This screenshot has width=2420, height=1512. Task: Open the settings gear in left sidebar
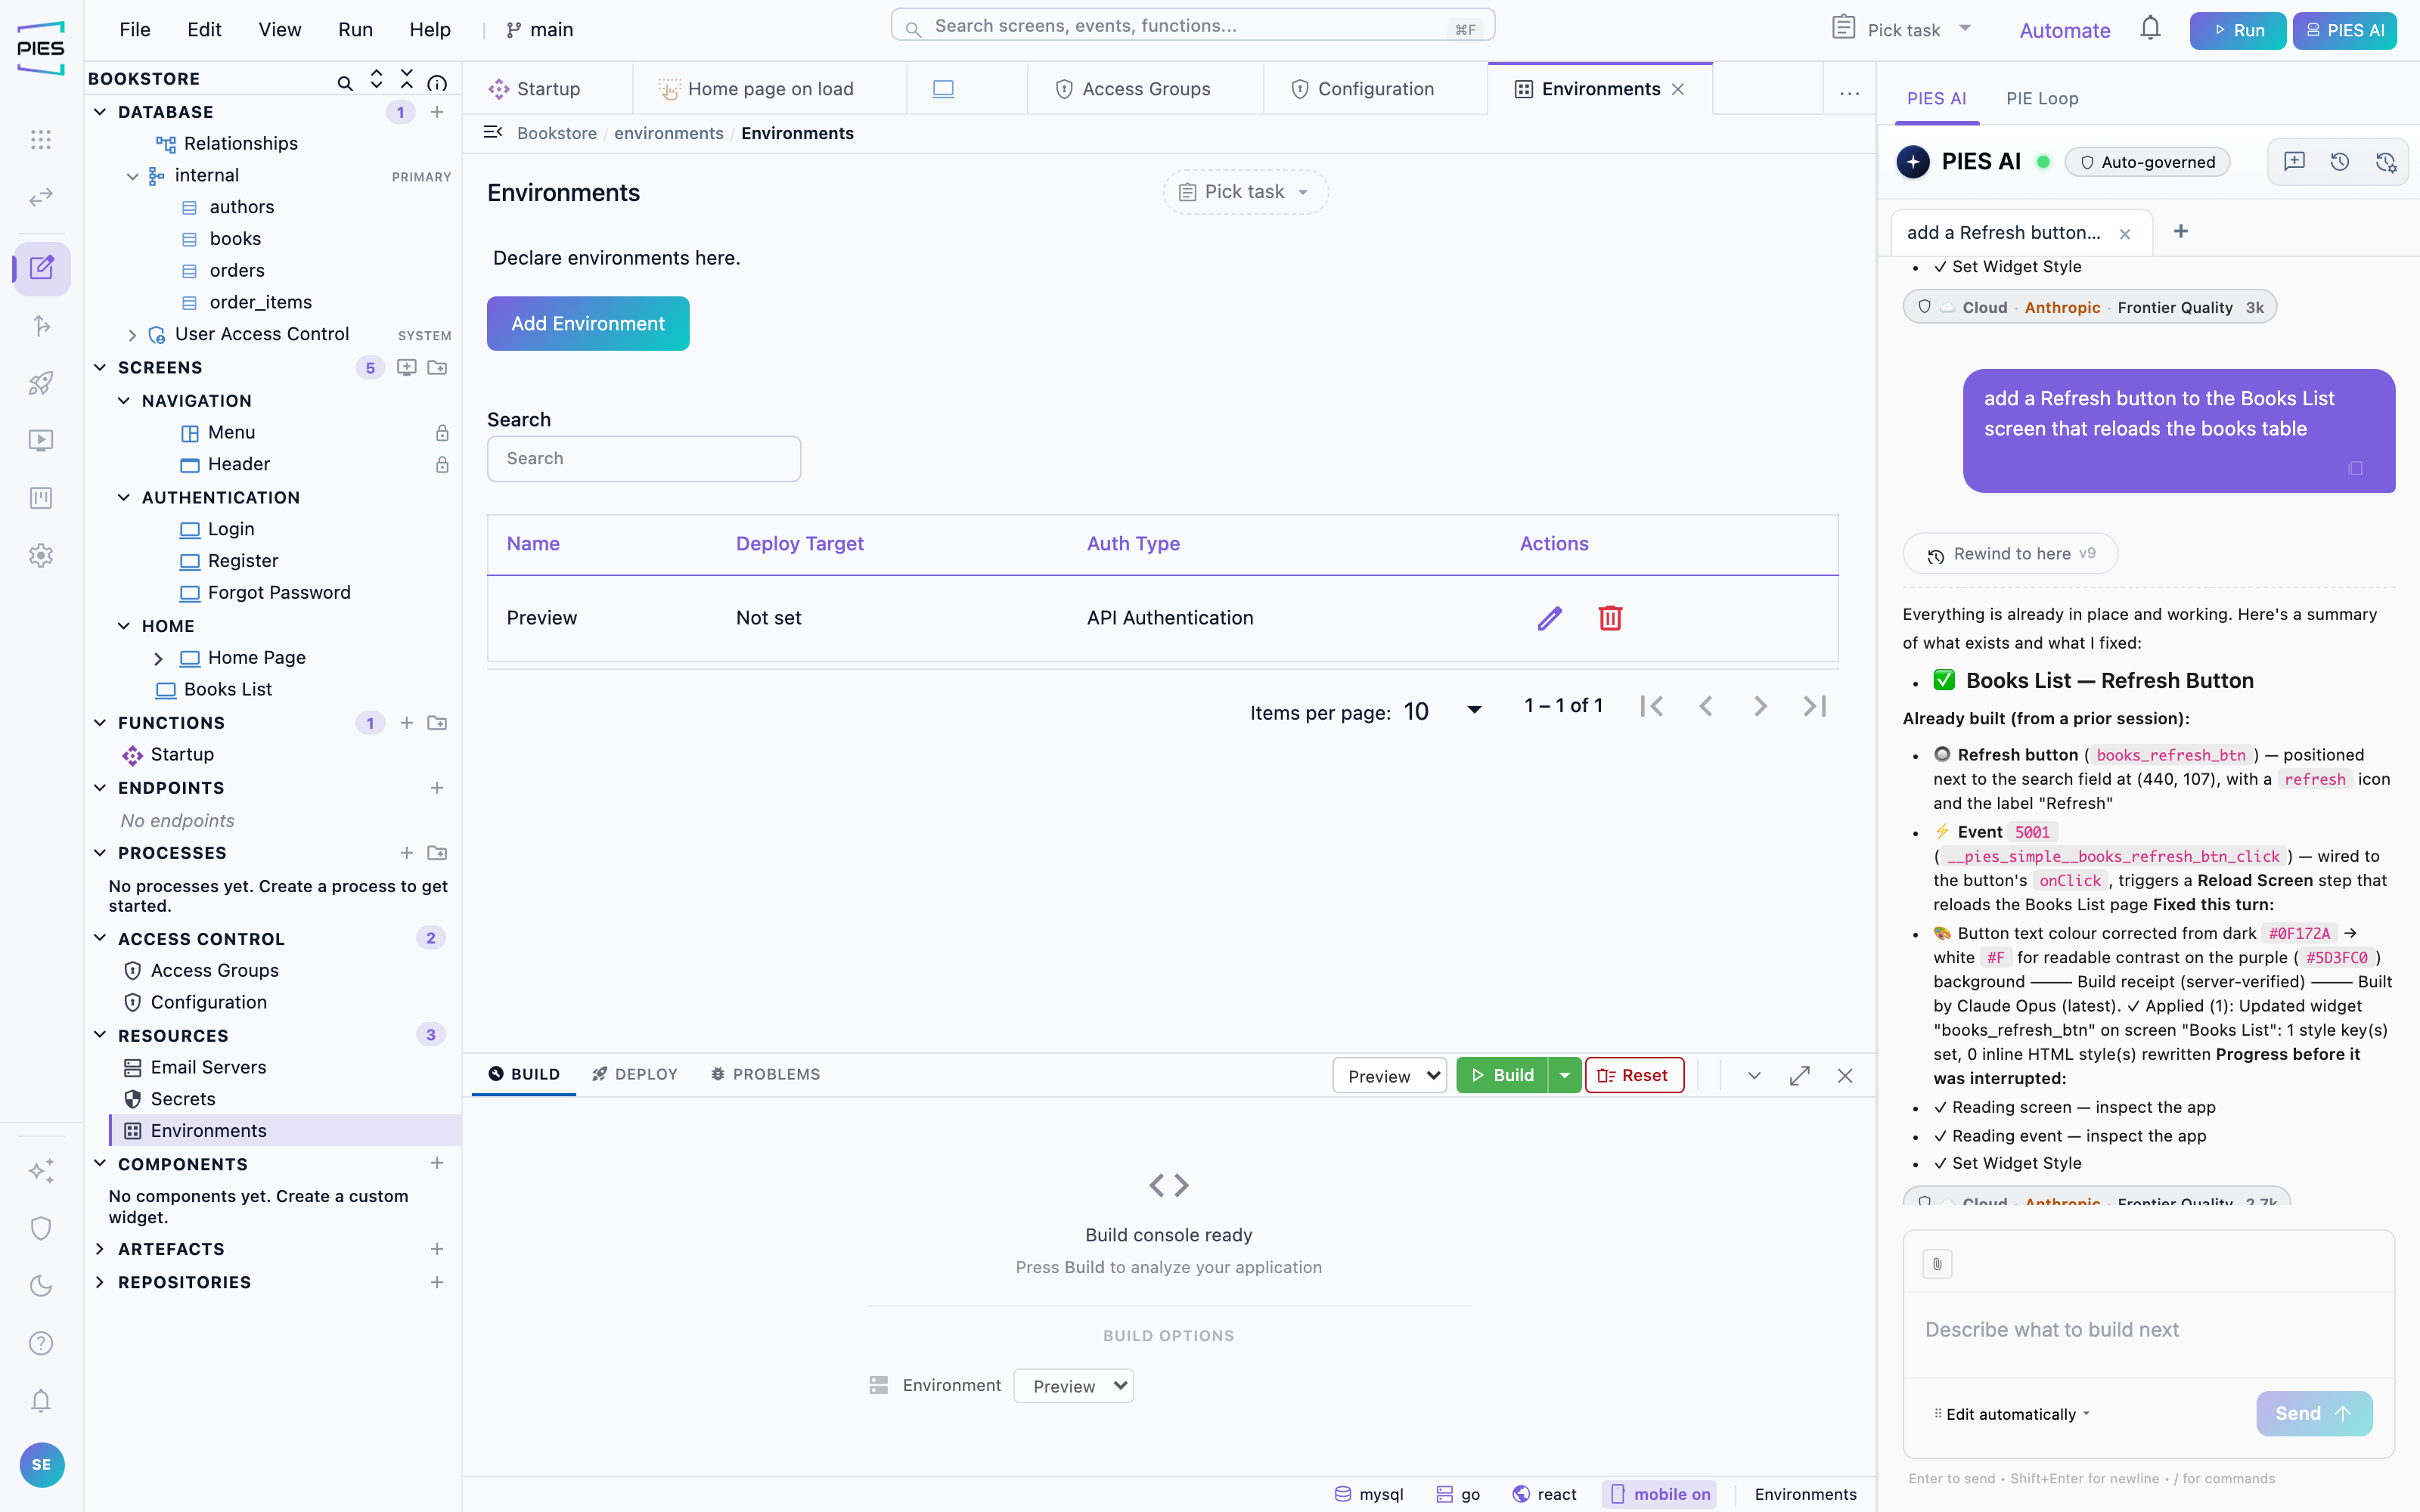[x=41, y=555]
